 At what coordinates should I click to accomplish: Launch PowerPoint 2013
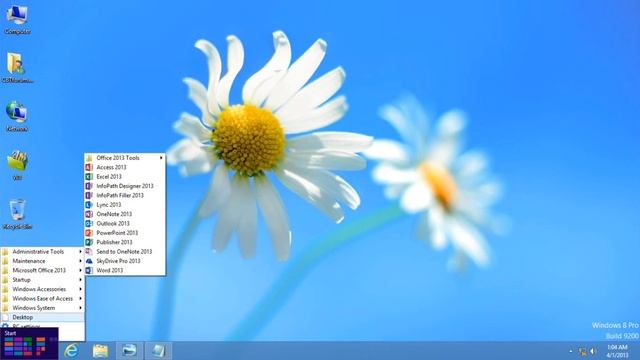(125, 233)
